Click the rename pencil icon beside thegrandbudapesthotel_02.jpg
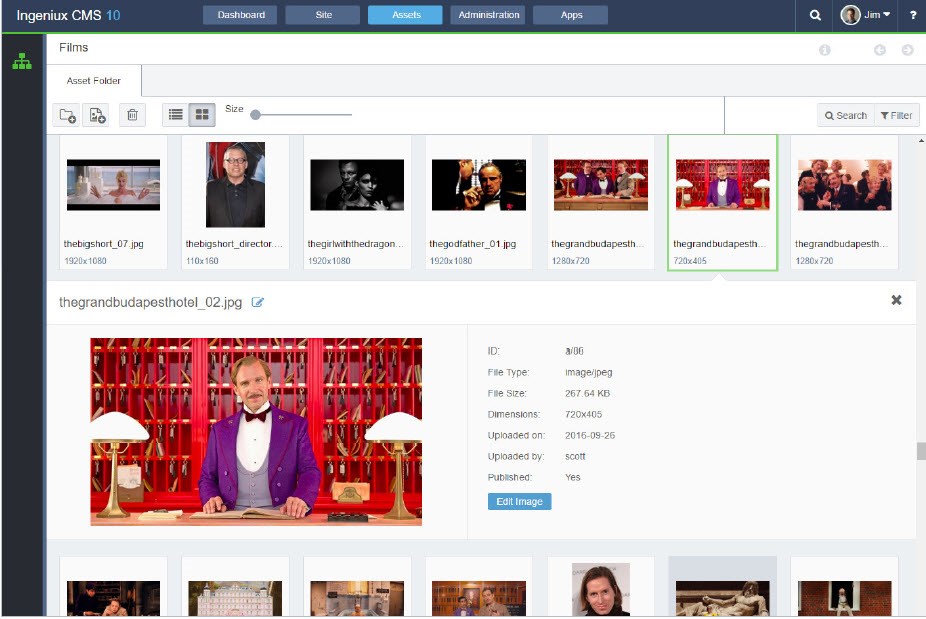Image resolution: width=926 pixels, height=619 pixels. point(257,302)
